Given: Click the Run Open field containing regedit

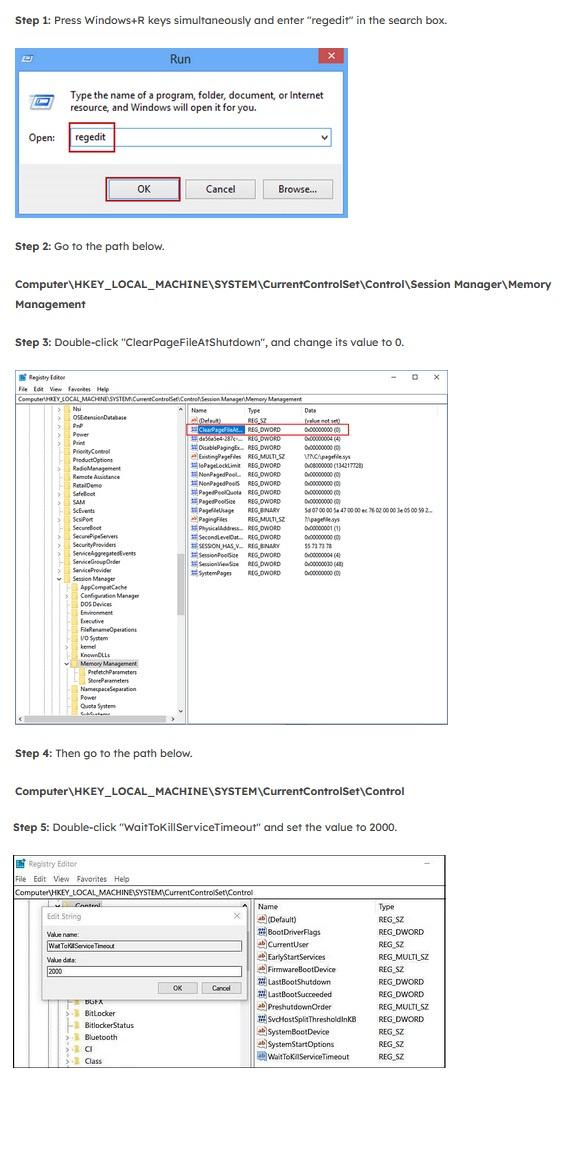Looking at the screenshot, I should (x=200, y=138).
